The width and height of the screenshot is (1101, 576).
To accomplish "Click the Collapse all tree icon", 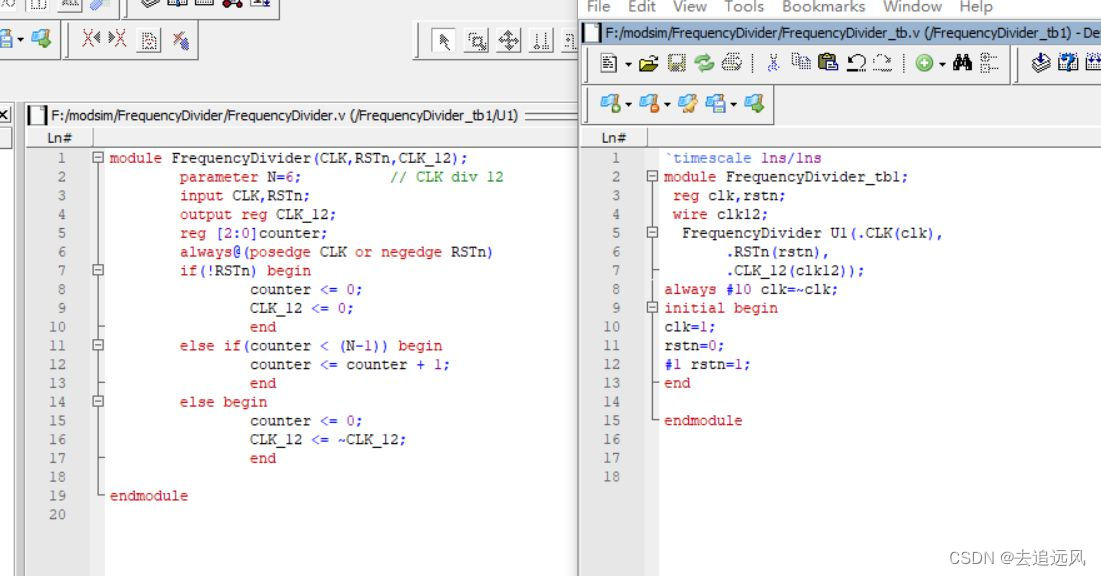I will pyautogui.click(x=989, y=63).
